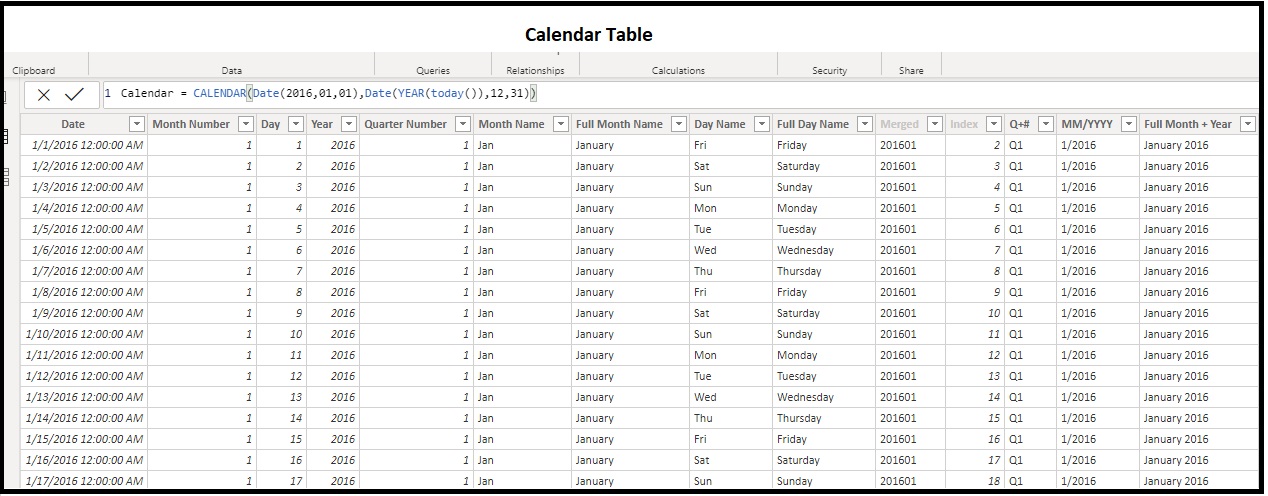Screen dimensions: 1268x496
Task: Select the cell 1/10/2016 12:00:00 AM
Action: point(84,334)
